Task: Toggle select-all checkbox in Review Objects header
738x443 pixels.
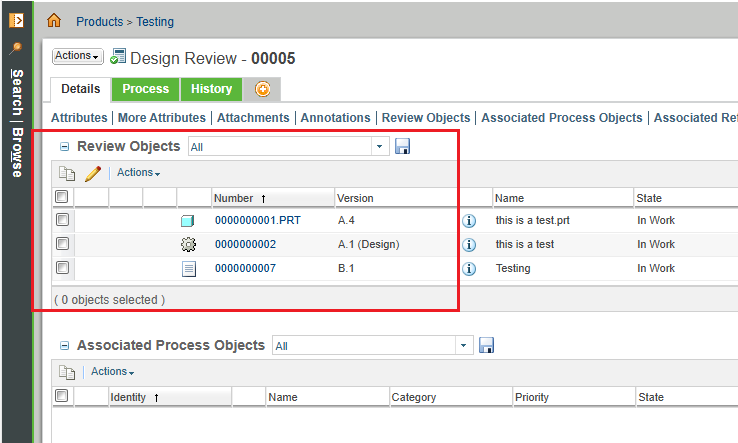Action: [x=62, y=197]
